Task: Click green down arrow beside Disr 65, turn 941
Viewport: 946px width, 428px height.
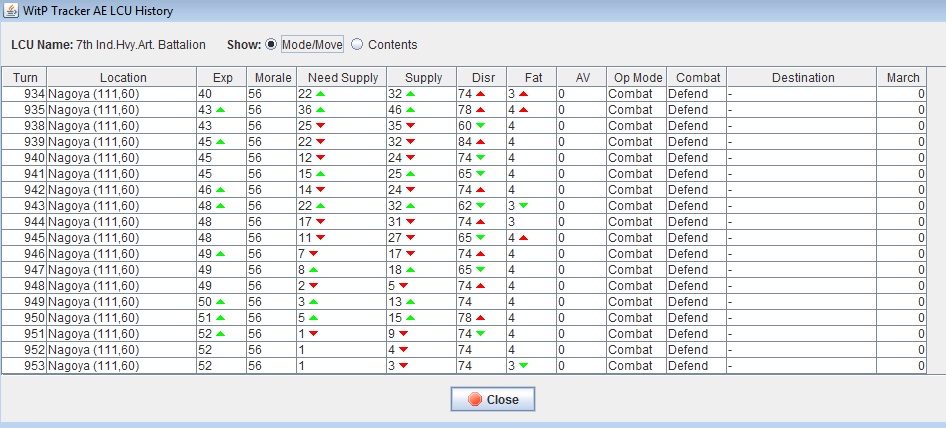Action: click(480, 174)
